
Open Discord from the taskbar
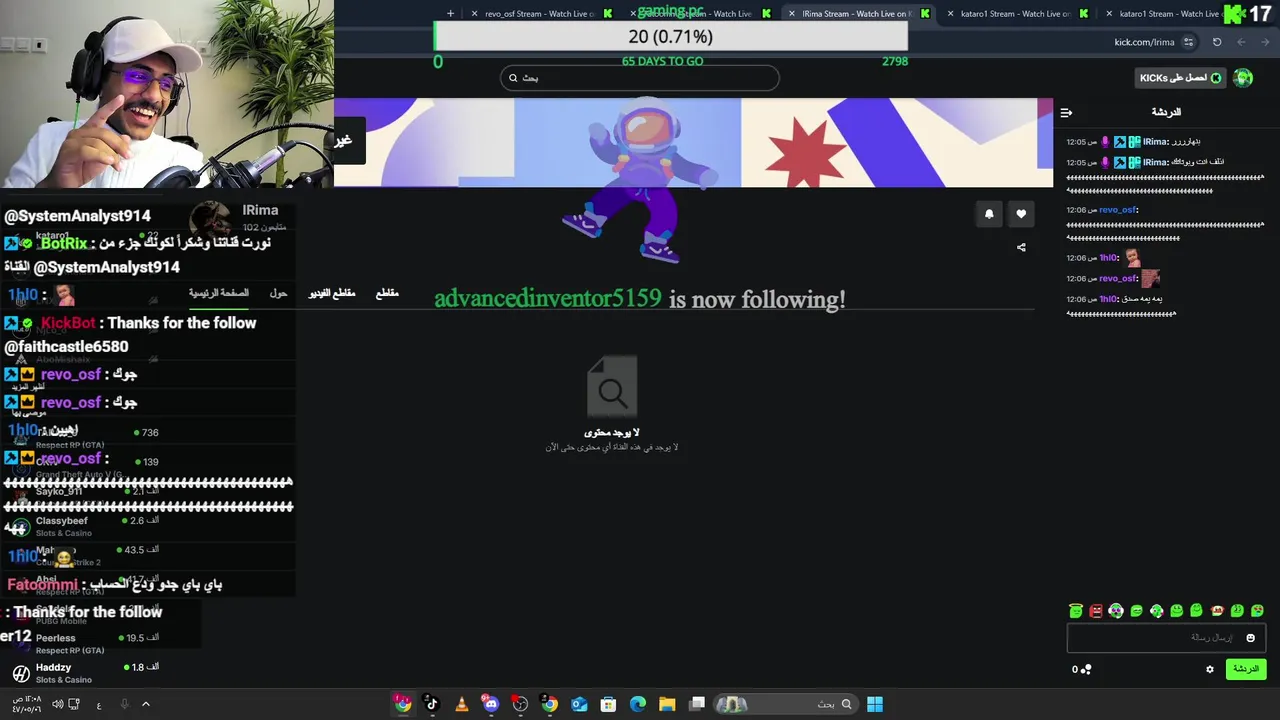coord(491,704)
